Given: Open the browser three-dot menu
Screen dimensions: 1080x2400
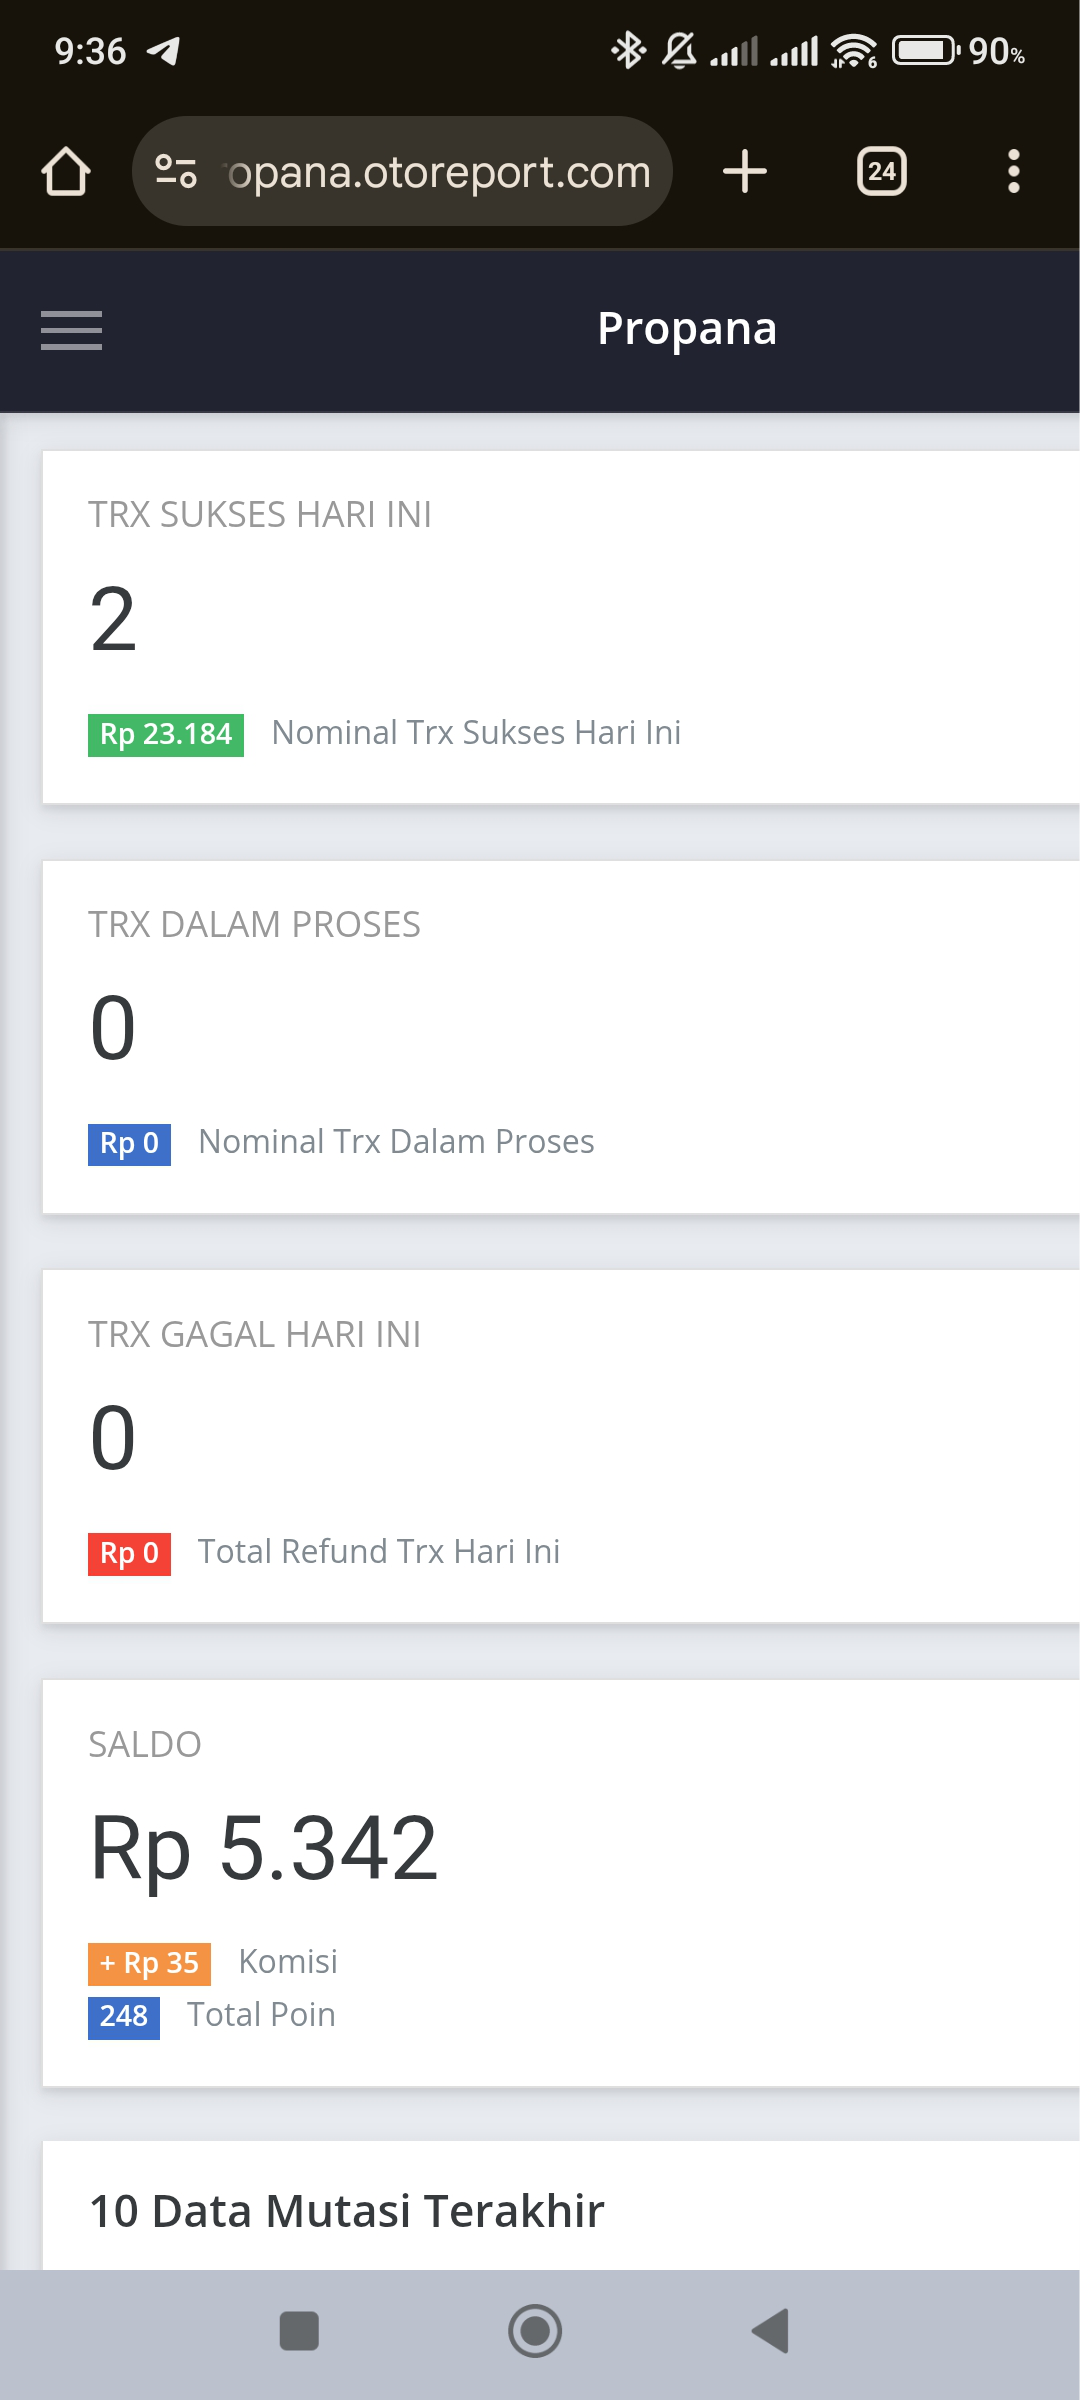Looking at the screenshot, I should point(1014,171).
